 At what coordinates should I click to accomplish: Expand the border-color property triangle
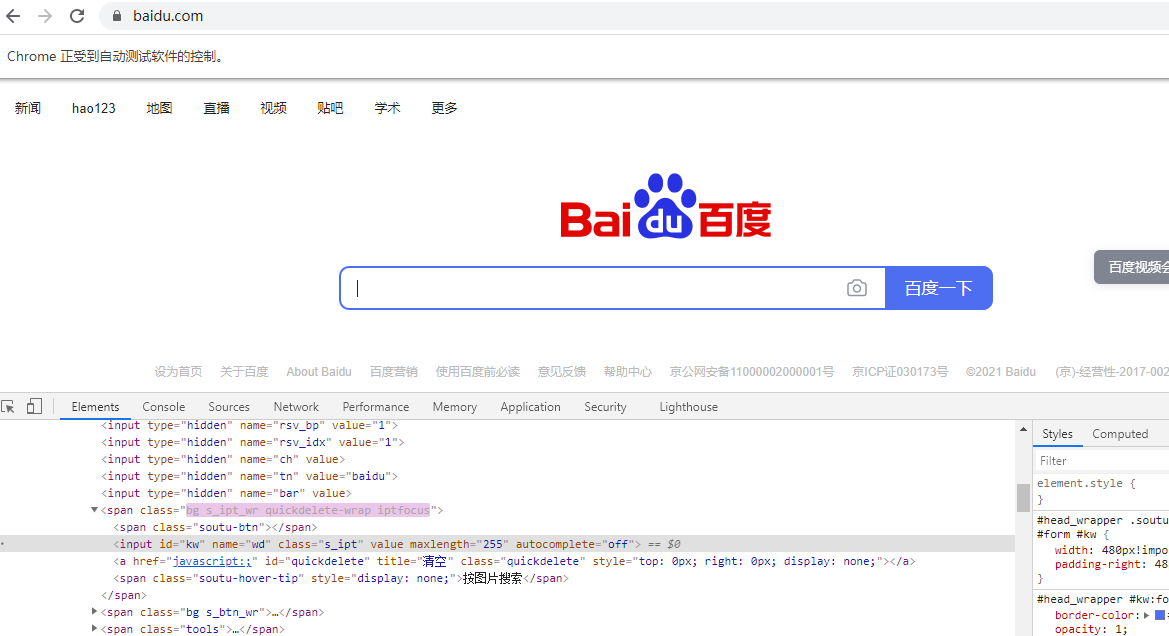pyautogui.click(x=1147, y=615)
